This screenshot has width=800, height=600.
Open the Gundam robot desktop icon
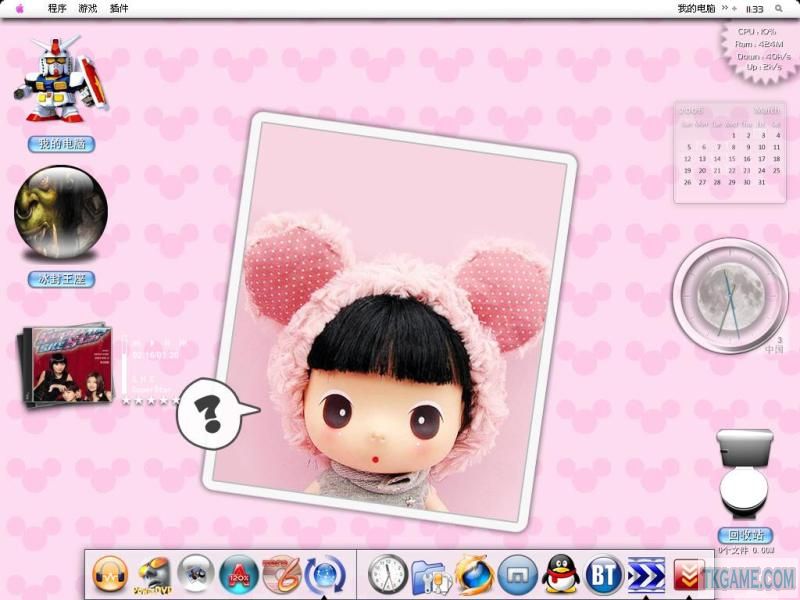coord(60,79)
